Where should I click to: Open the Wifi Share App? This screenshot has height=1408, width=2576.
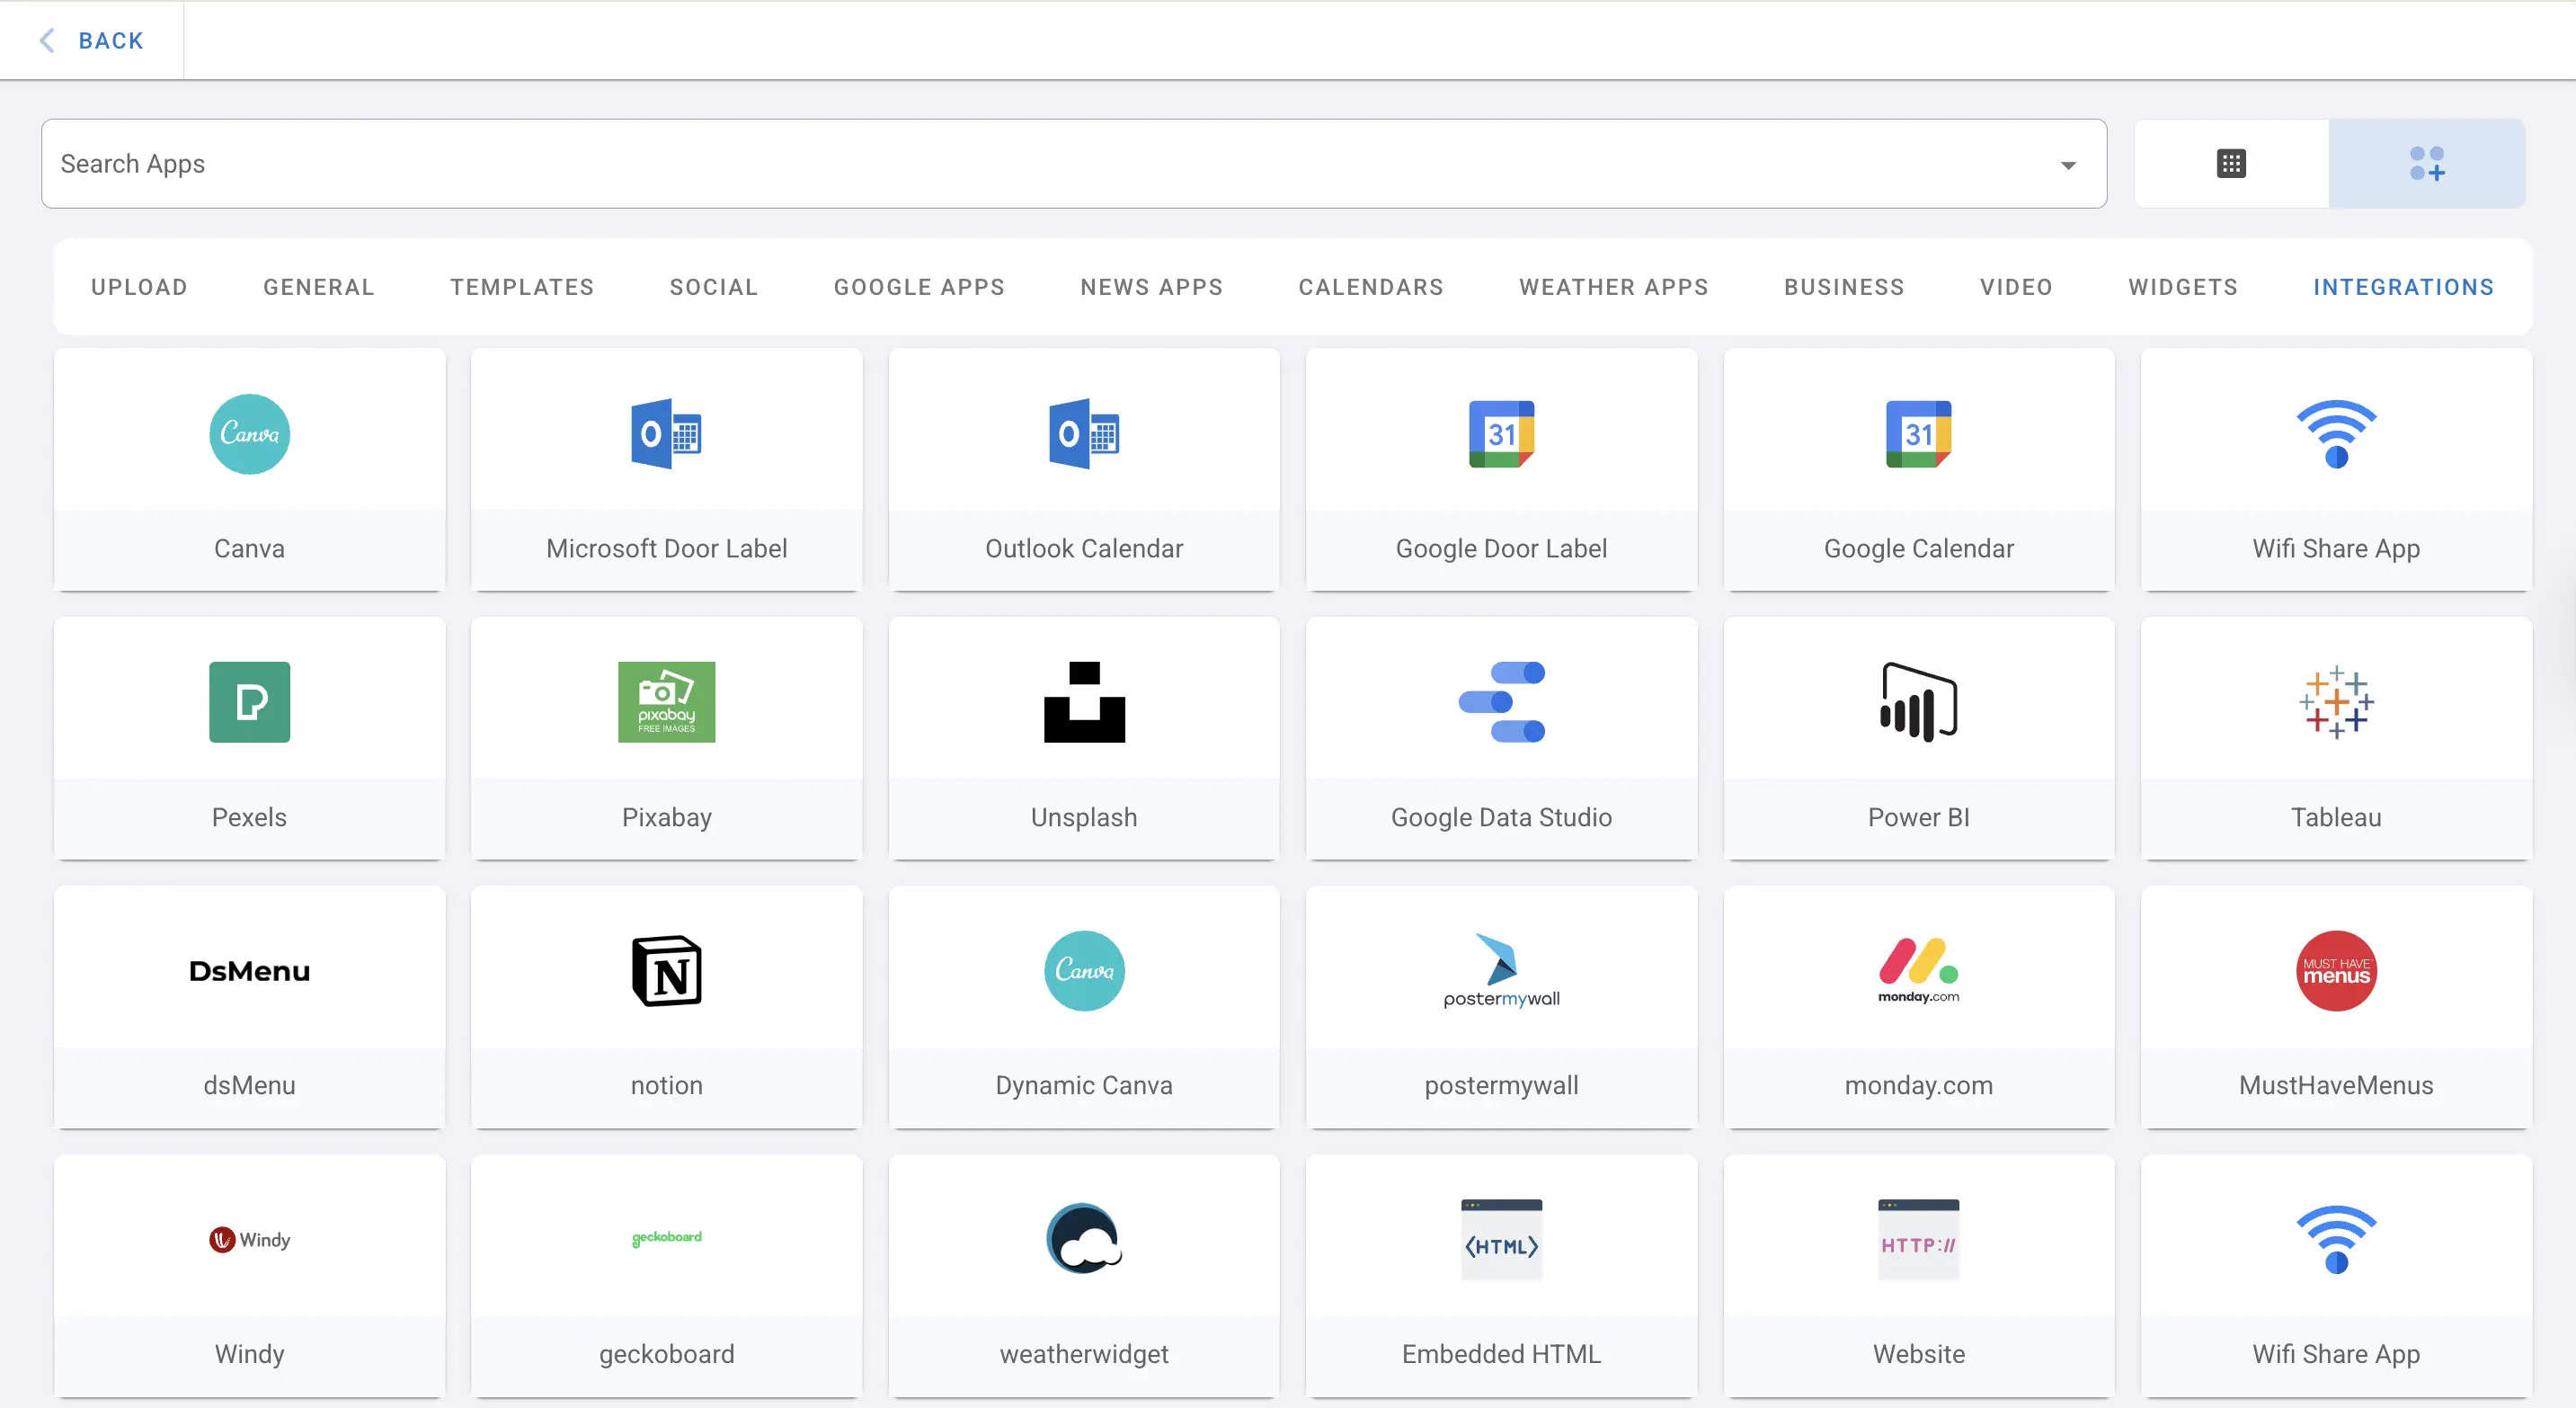2335,470
